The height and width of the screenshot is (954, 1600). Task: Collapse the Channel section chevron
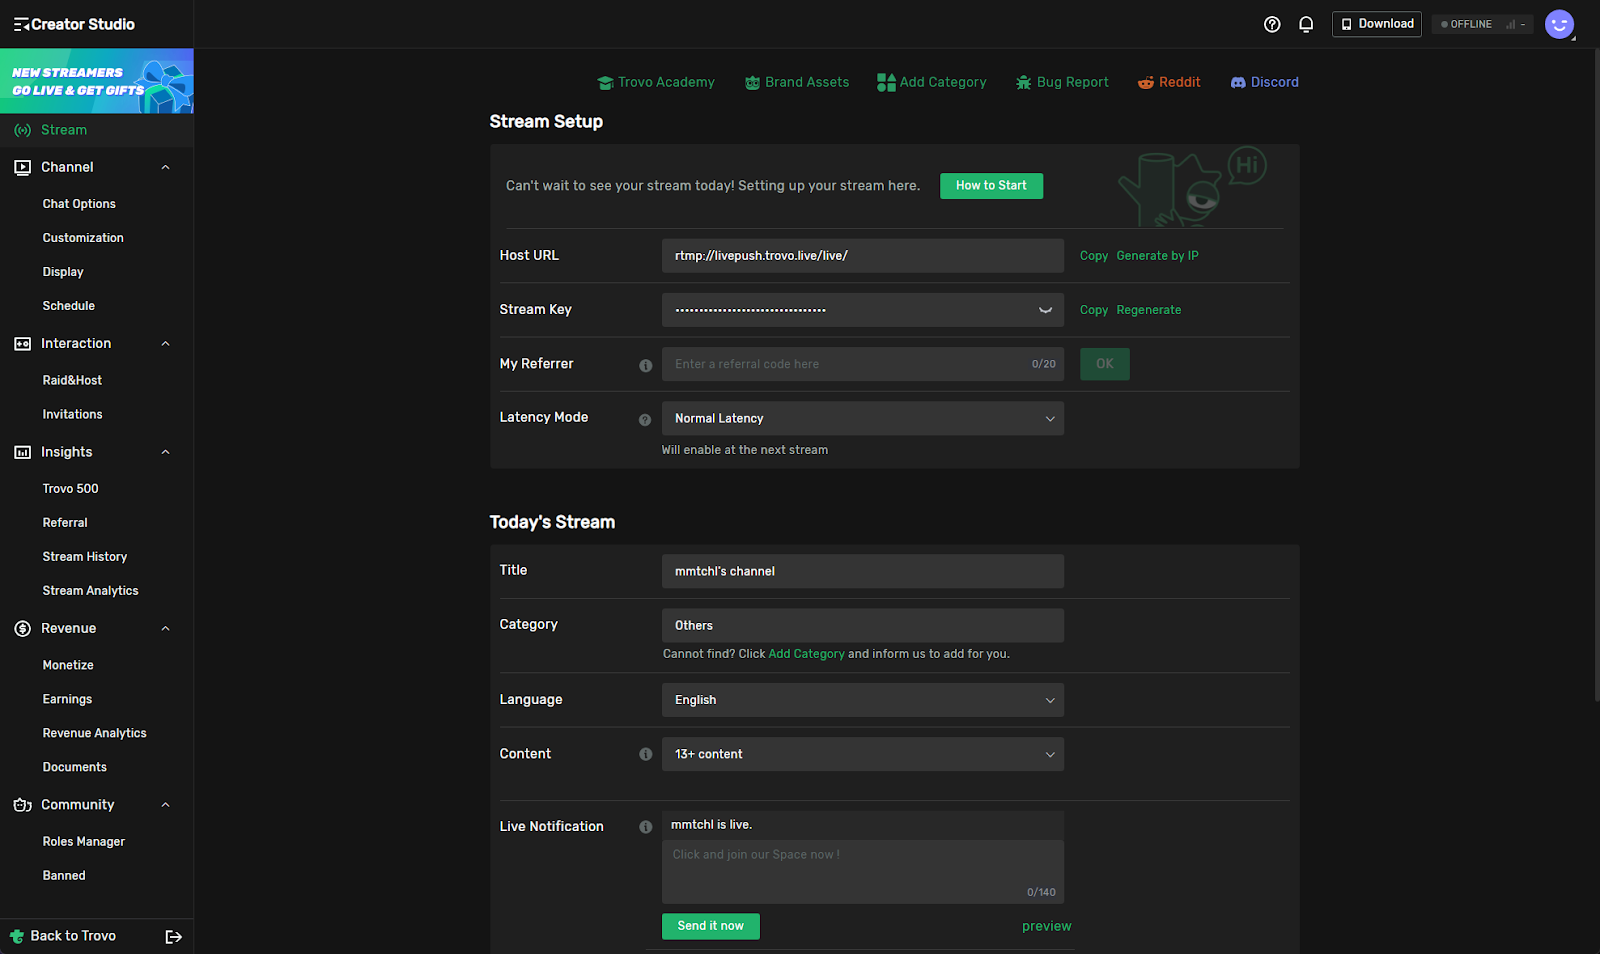[166, 167]
